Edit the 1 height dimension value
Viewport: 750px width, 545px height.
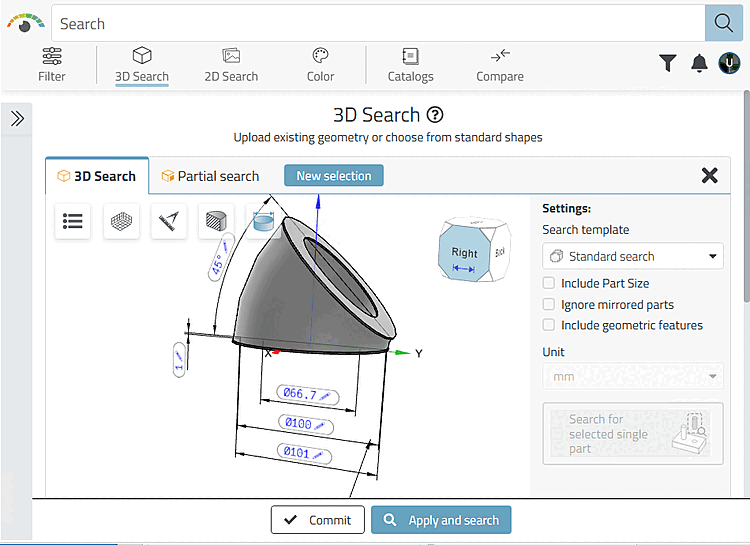click(x=179, y=360)
